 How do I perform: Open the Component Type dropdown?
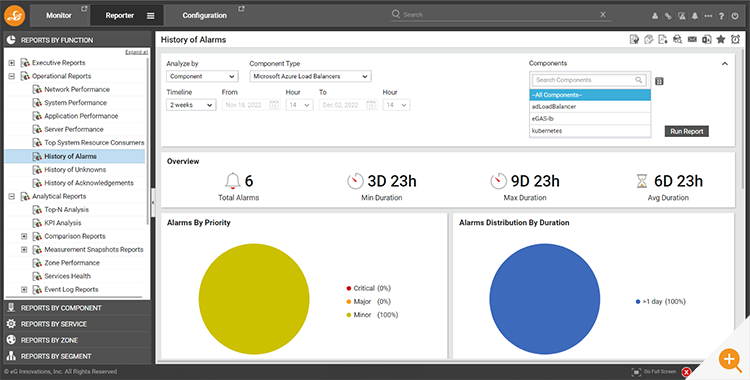(310, 77)
